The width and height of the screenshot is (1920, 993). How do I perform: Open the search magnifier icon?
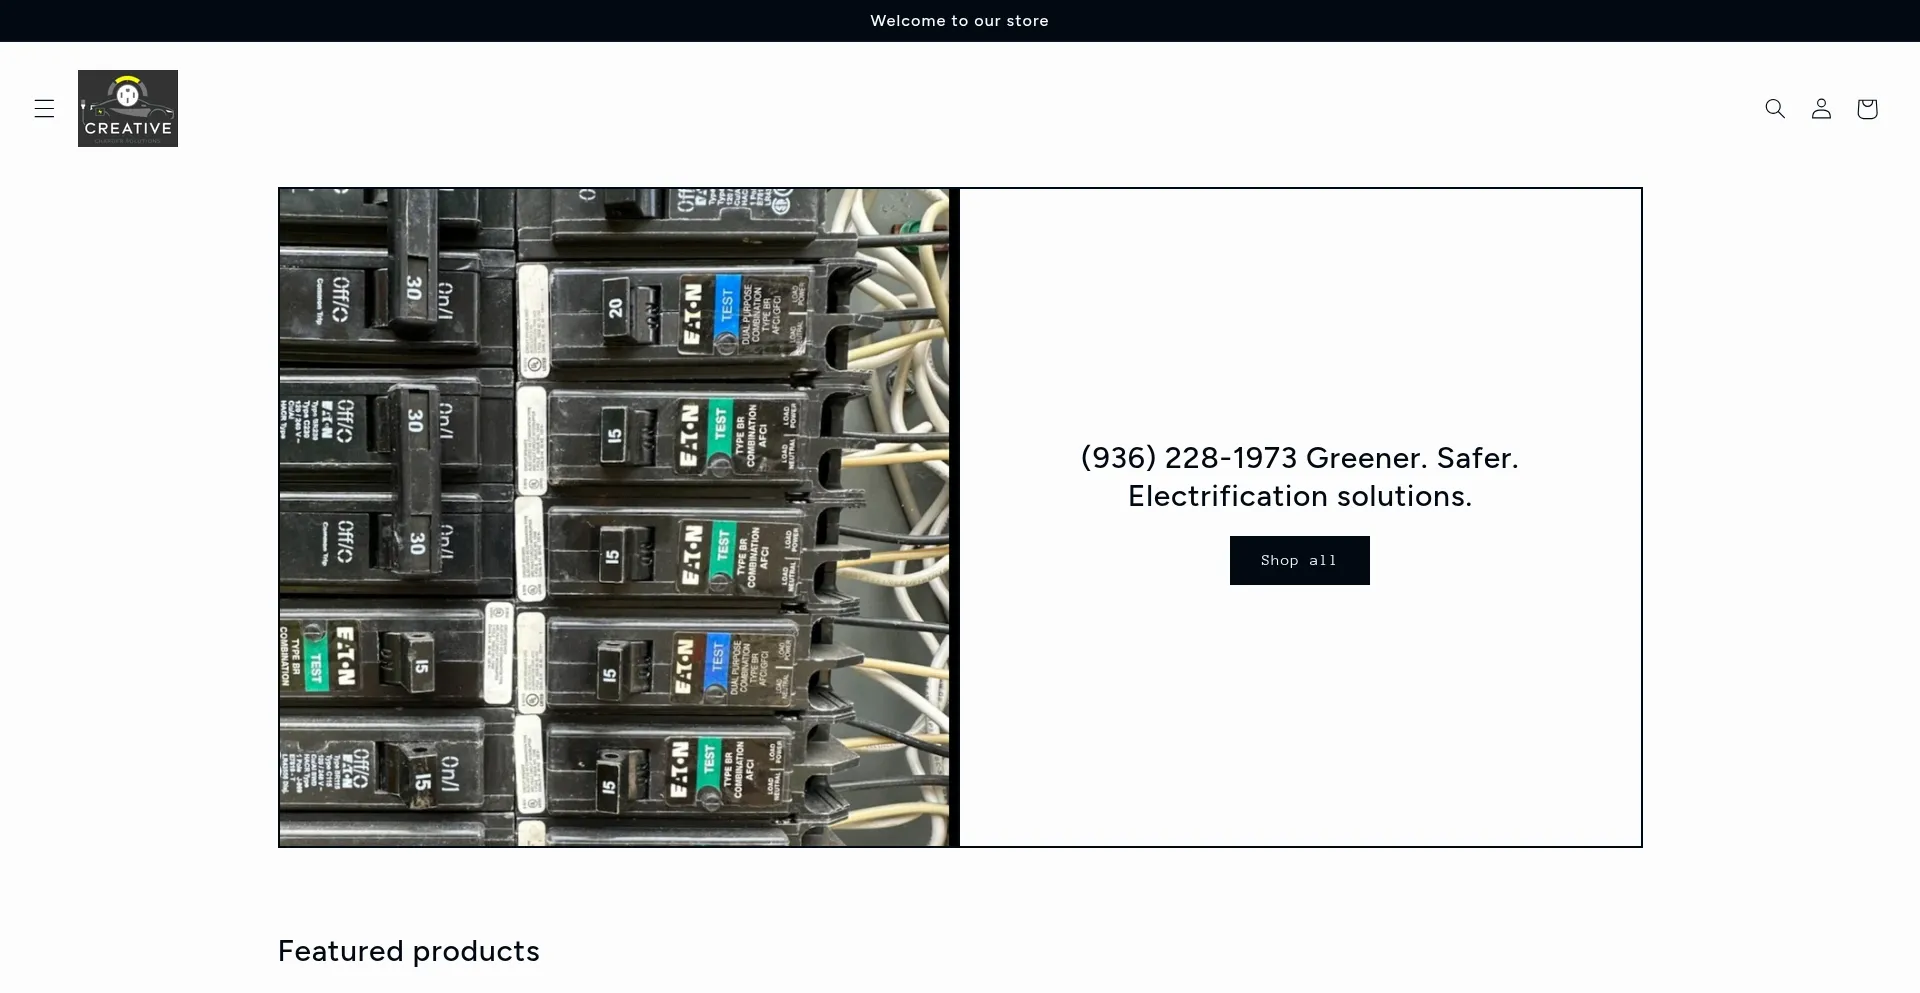click(x=1775, y=108)
